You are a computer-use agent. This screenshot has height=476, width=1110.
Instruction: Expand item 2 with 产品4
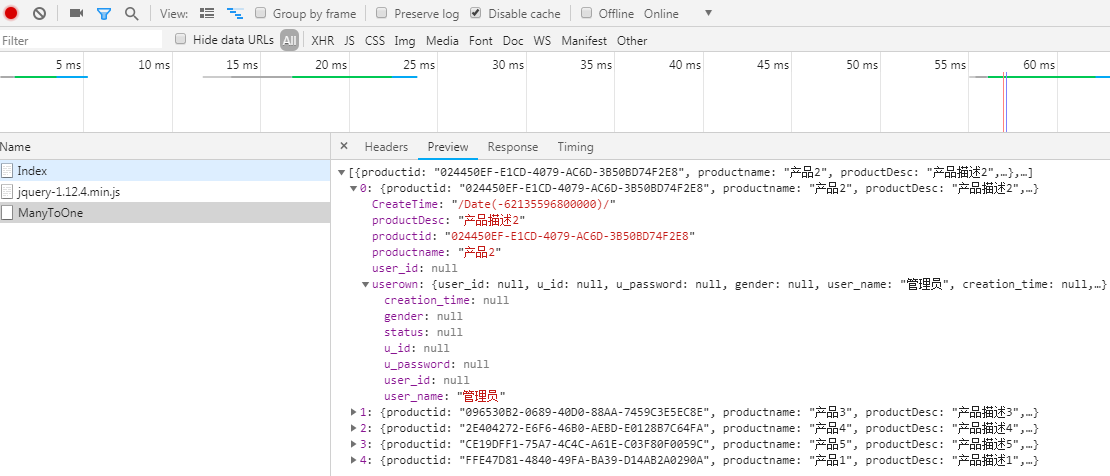[x=354, y=428]
